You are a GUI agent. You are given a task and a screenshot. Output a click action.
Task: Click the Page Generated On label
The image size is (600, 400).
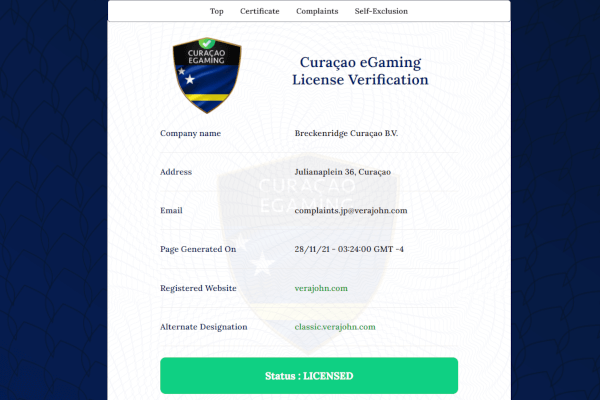pyautogui.click(x=198, y=249)
